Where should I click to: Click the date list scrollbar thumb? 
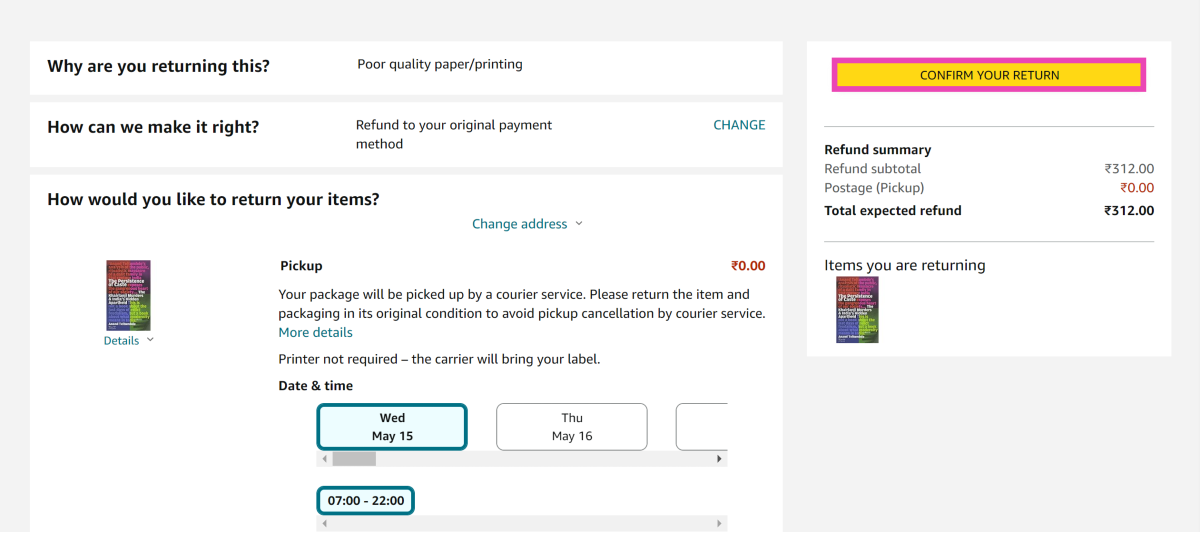[354, 459]
